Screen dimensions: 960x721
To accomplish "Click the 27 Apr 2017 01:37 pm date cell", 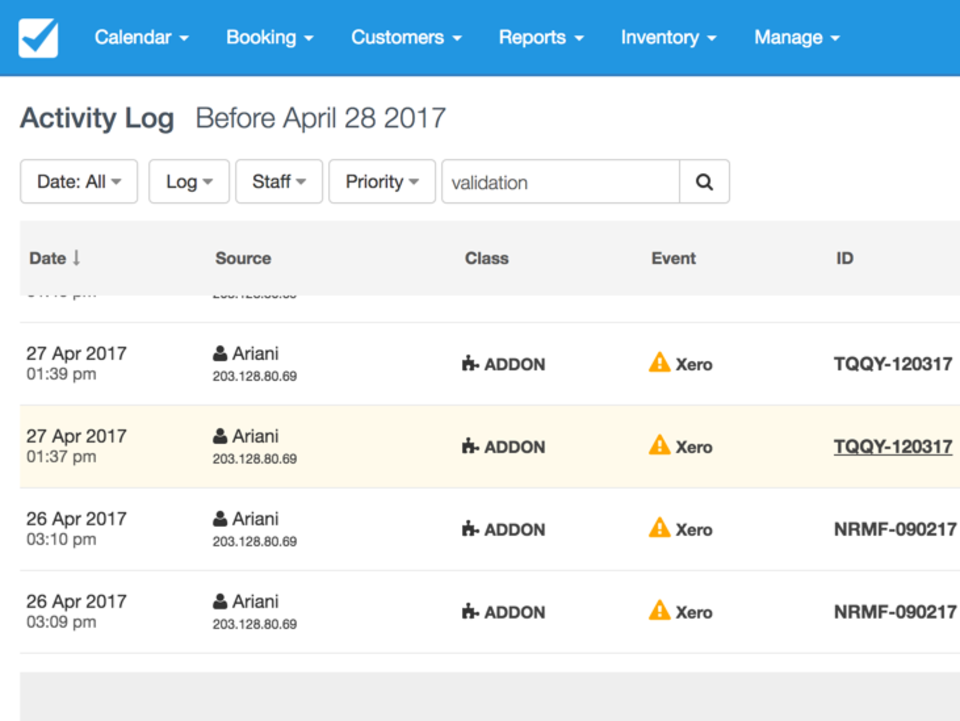I will coord(77,446).
